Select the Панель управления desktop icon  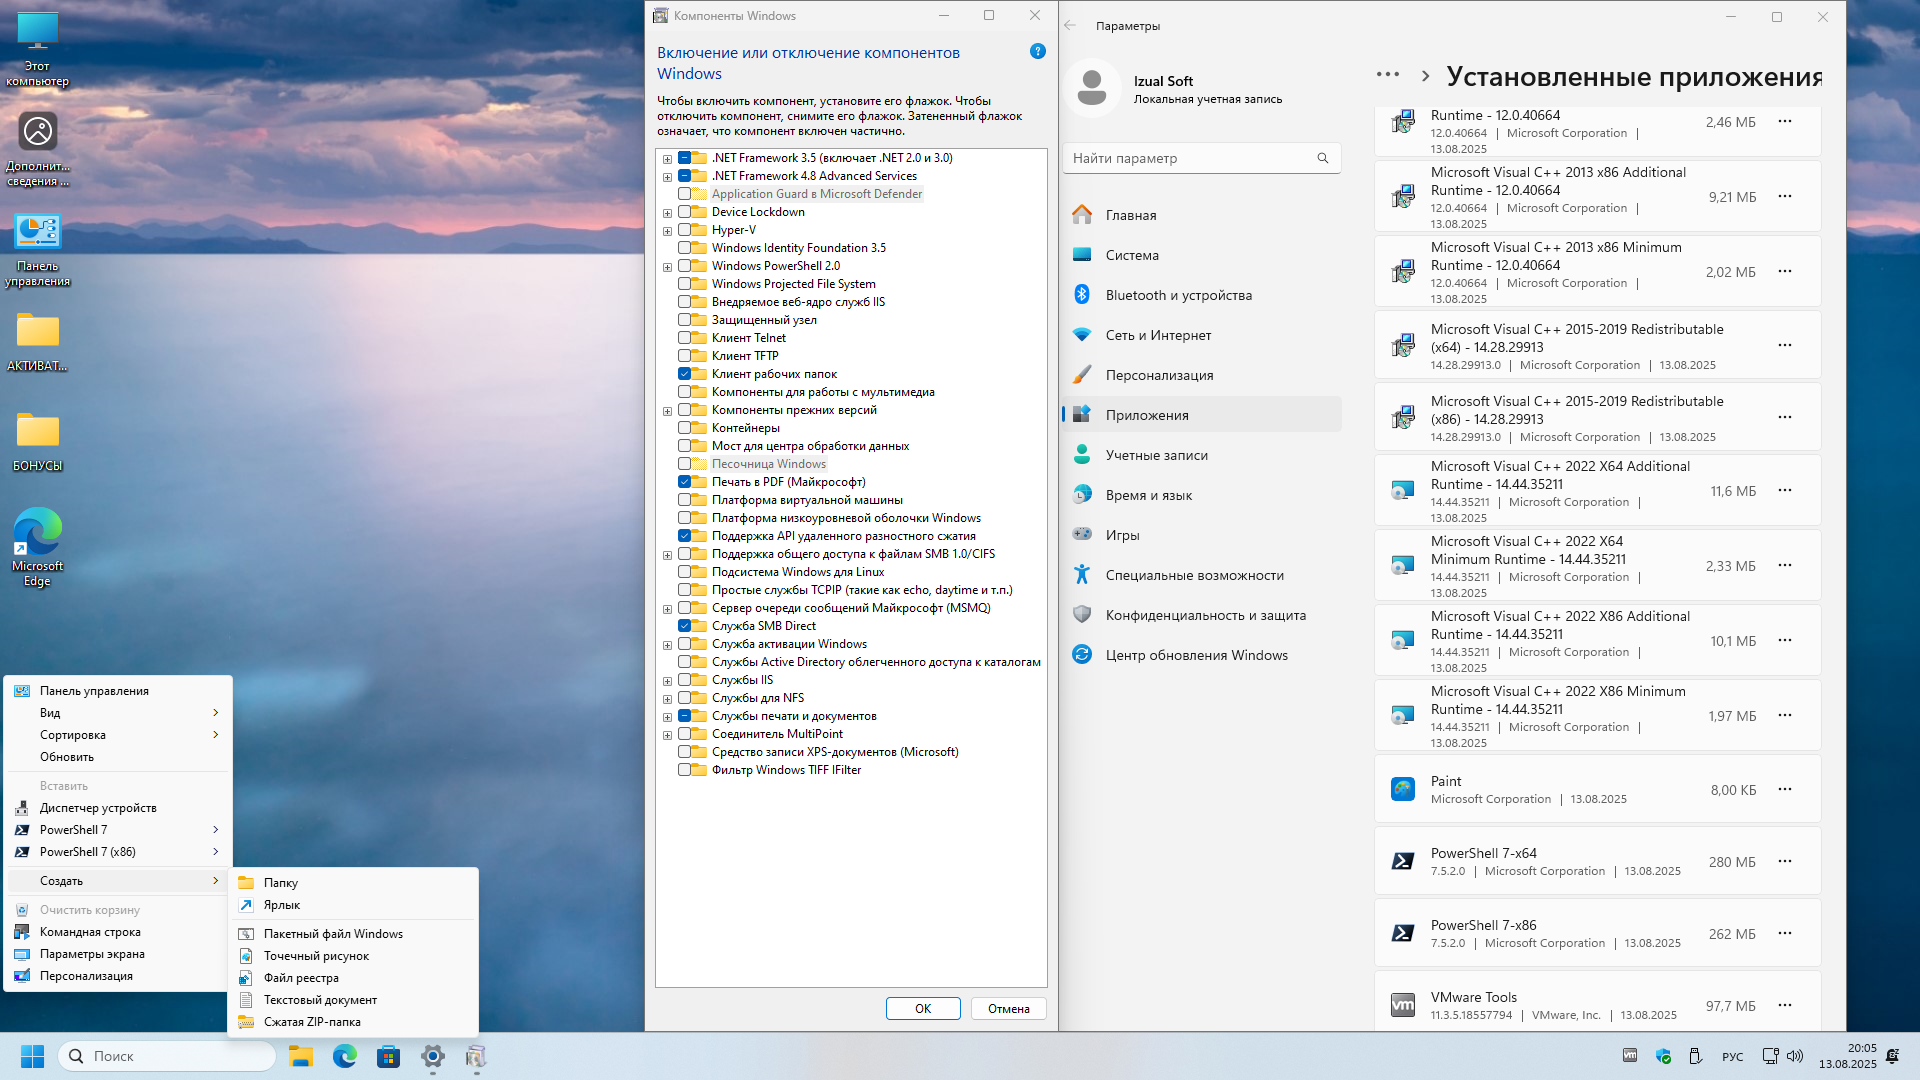(x=38, y=250)
